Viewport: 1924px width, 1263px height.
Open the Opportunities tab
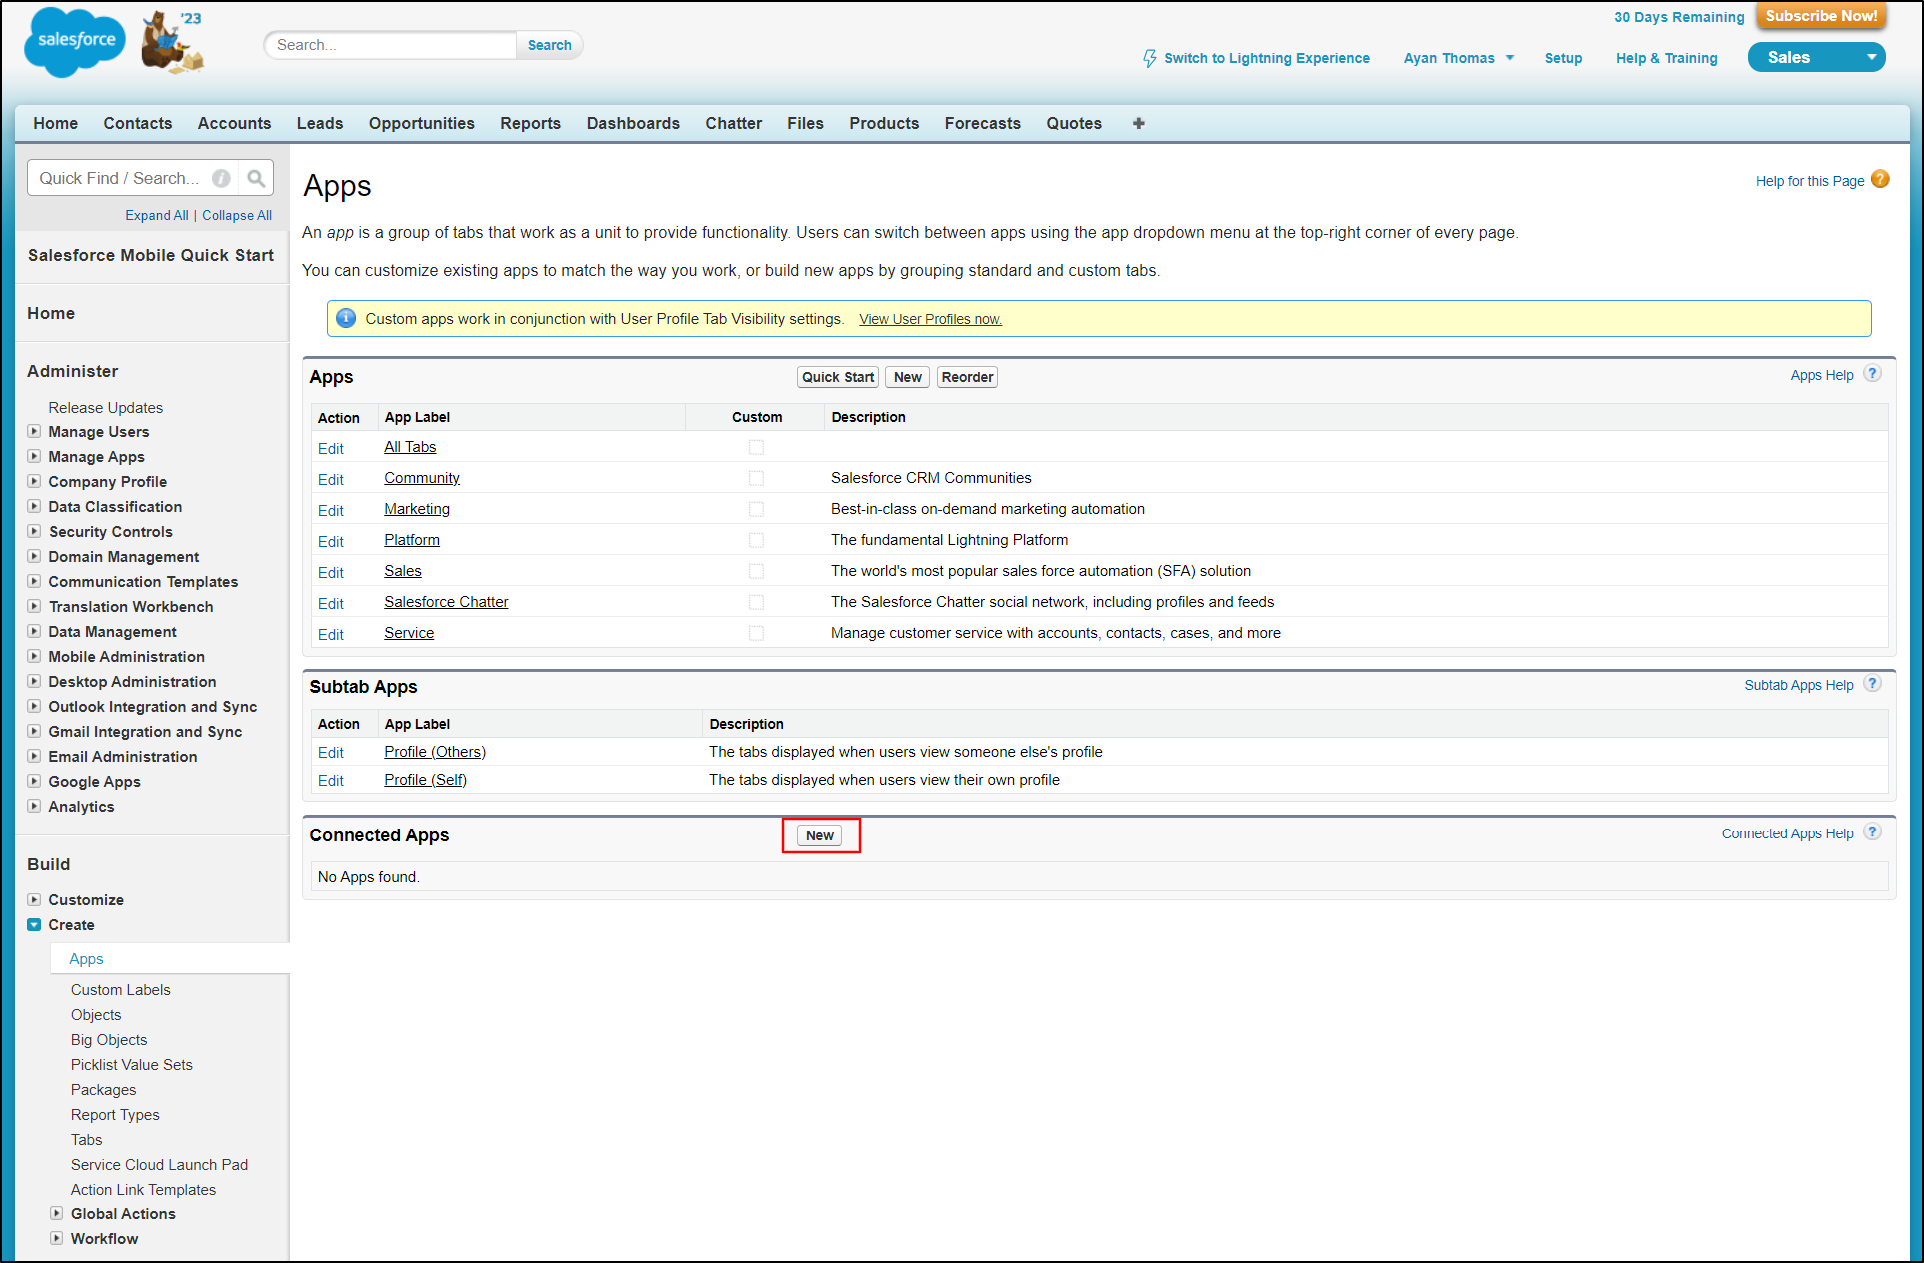click(421, 123)
